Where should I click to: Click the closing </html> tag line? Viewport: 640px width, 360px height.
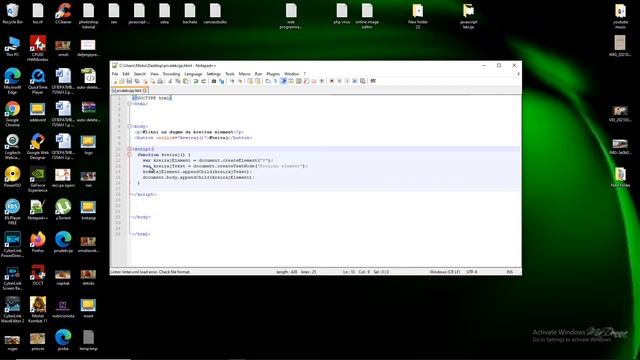(141, 234)
